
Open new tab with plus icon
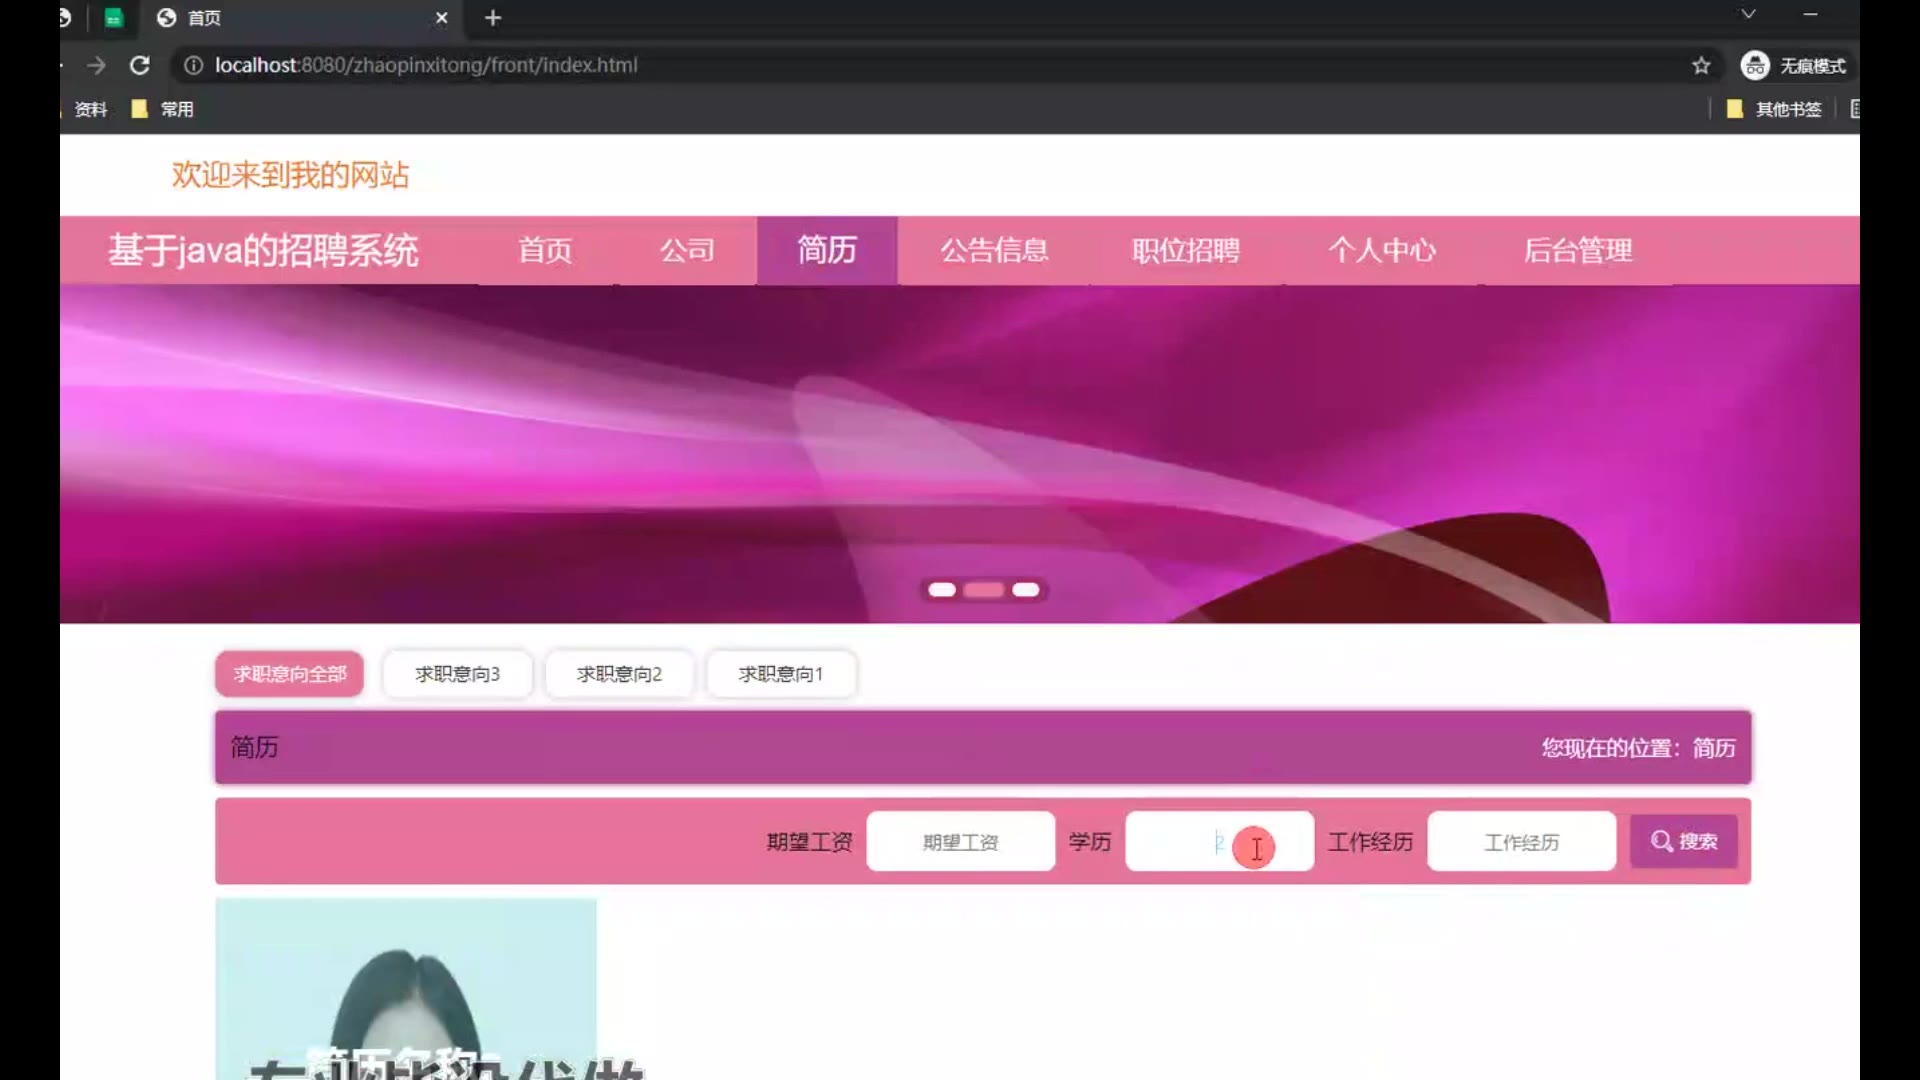(x=492, y=18)
